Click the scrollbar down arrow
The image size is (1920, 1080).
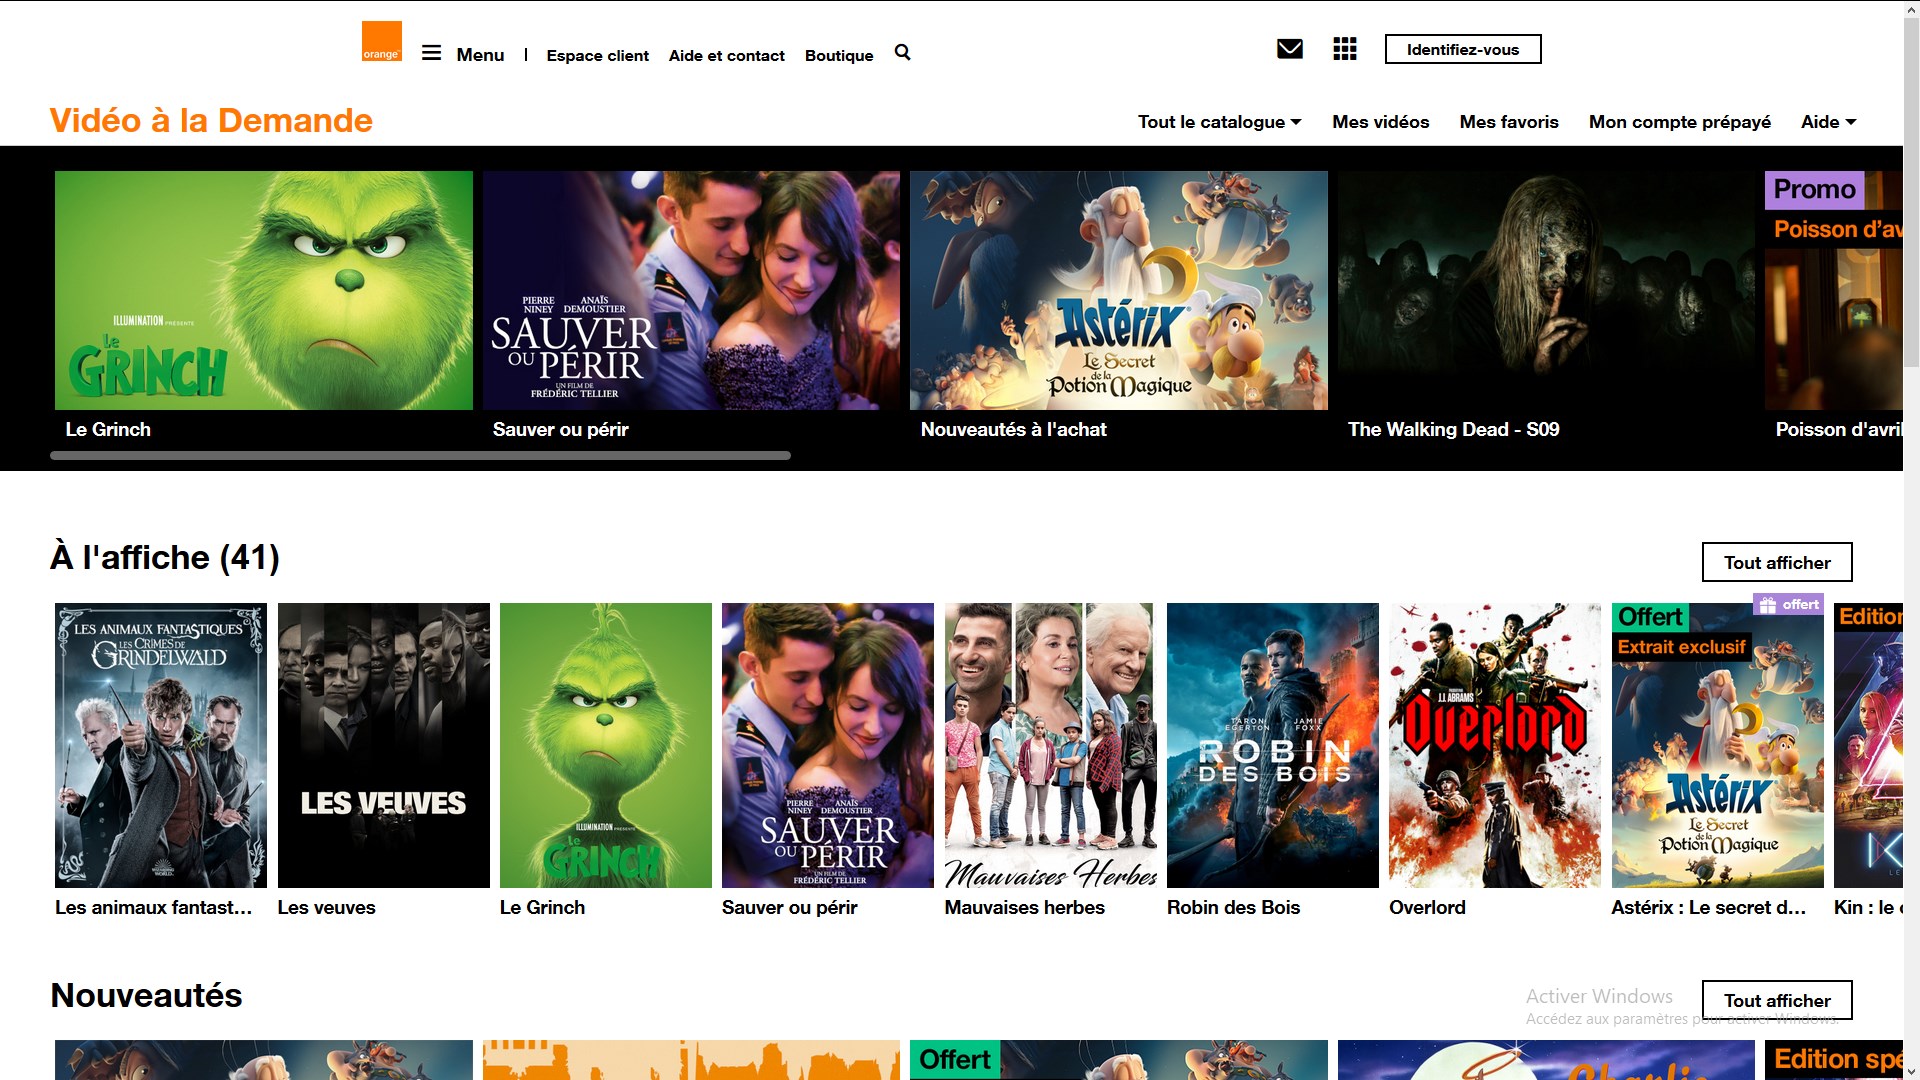pos(1911,1071)
